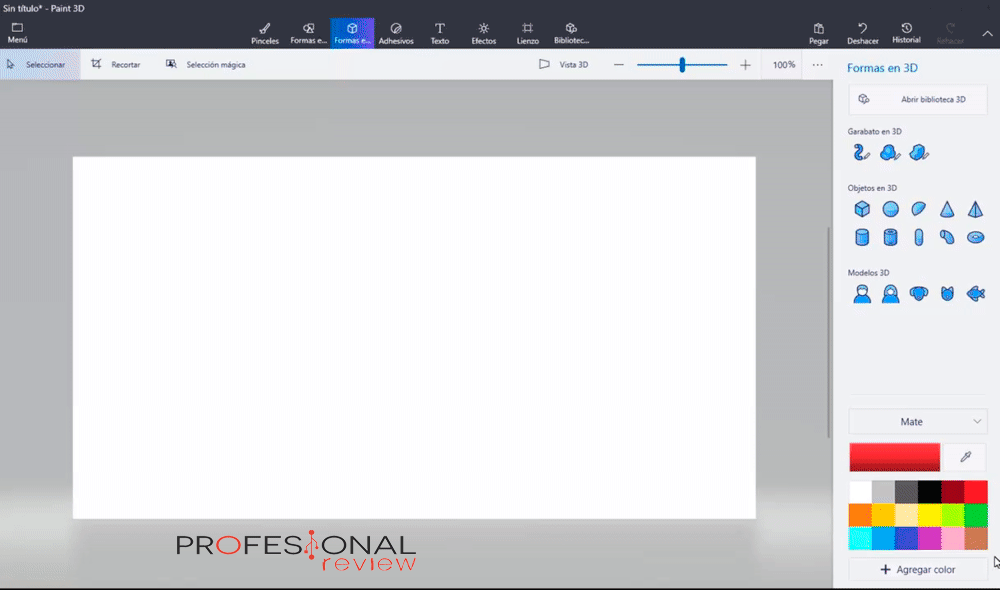Insert the dog 3D model
This screenshot has height=590, width=1000.
point(918,293)
